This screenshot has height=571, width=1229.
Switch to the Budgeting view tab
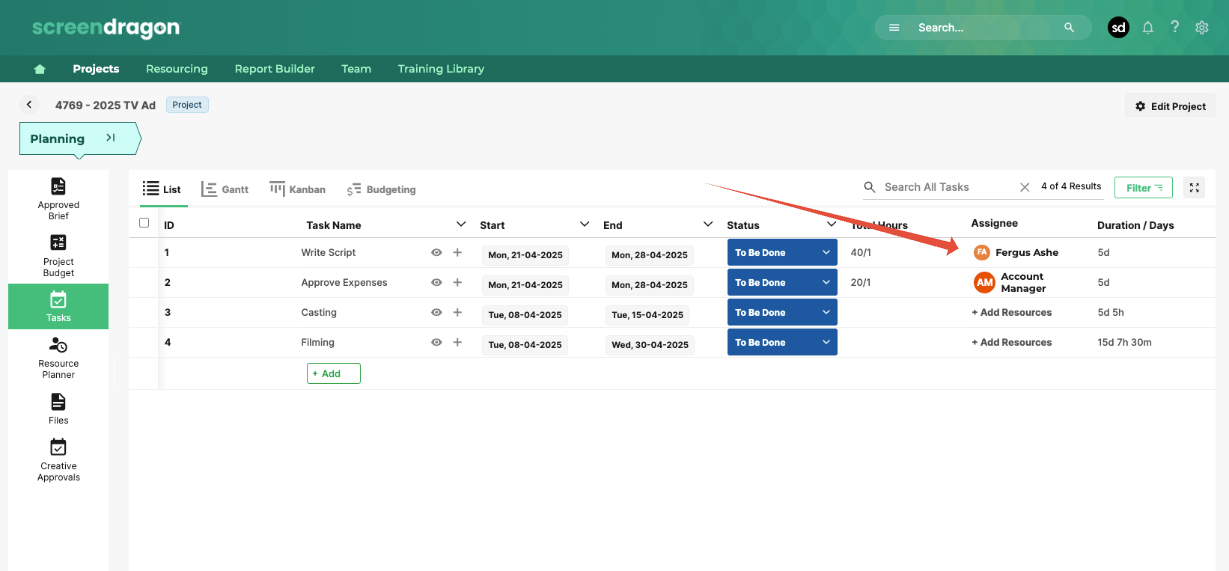point(381,189)
